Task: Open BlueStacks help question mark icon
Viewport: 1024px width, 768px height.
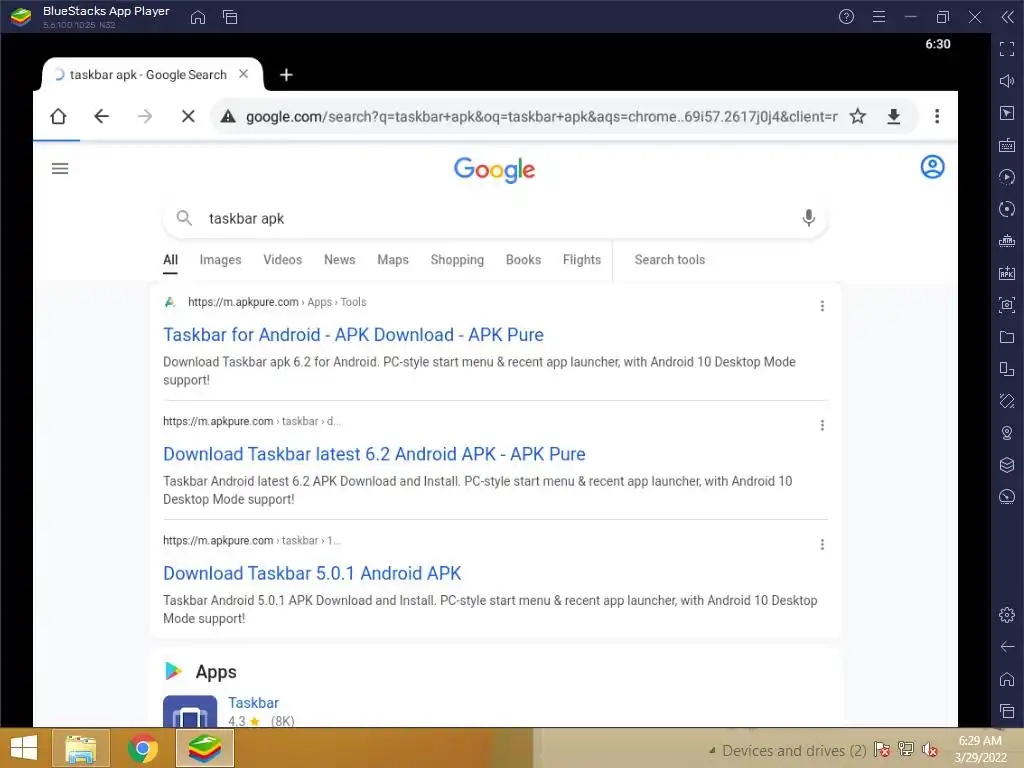Action: coord(846,17)
